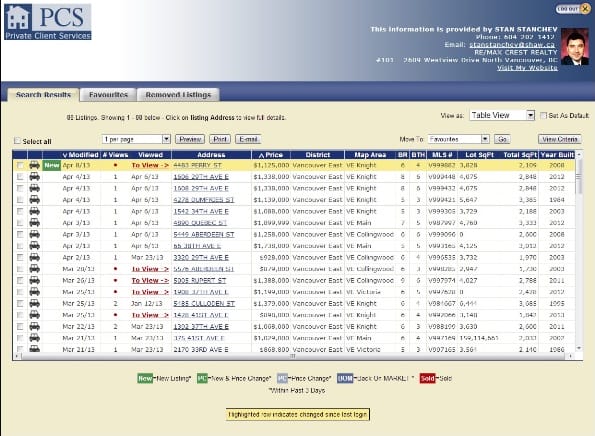
Task: Open the Move To Favourites dropdown
Action: [x=458, y=139]
